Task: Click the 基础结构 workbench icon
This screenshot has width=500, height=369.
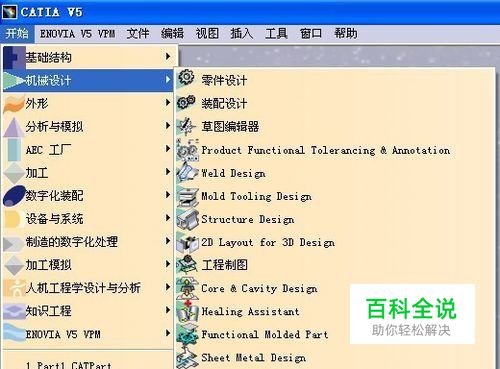Action: point(14,57)
